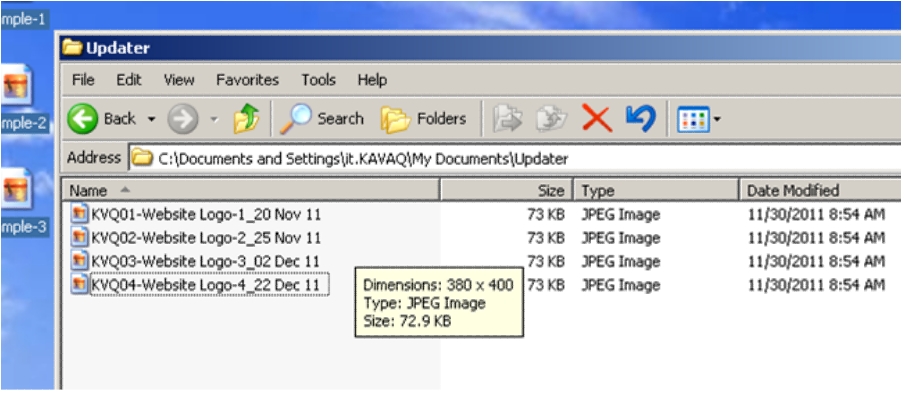Click Date Modified cell of KVQ04 row
The image size is (905, 393).
click(816, 285)
